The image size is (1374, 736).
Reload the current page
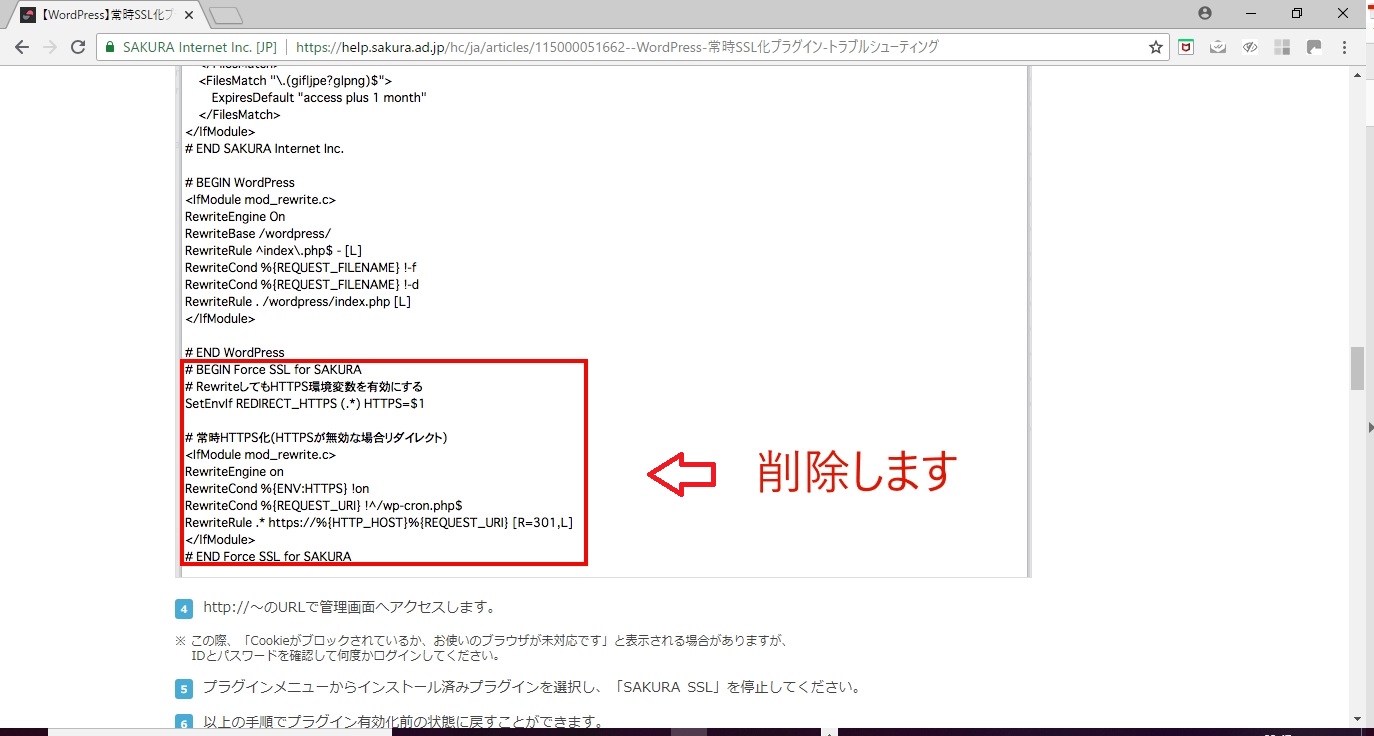(78, 47)
